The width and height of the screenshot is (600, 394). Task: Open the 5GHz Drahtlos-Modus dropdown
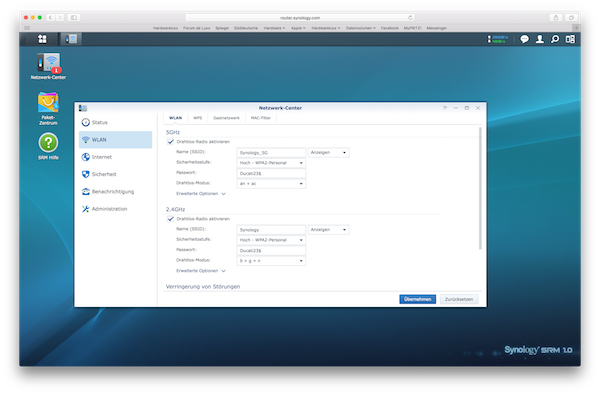click(x=271, y=184)
